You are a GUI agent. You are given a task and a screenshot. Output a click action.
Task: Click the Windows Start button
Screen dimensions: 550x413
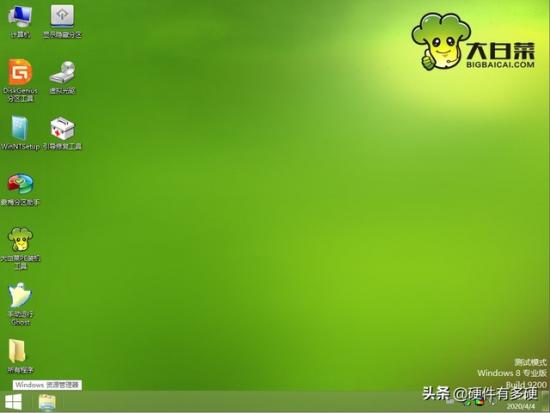pyautogui.click(x=13, y=402)
